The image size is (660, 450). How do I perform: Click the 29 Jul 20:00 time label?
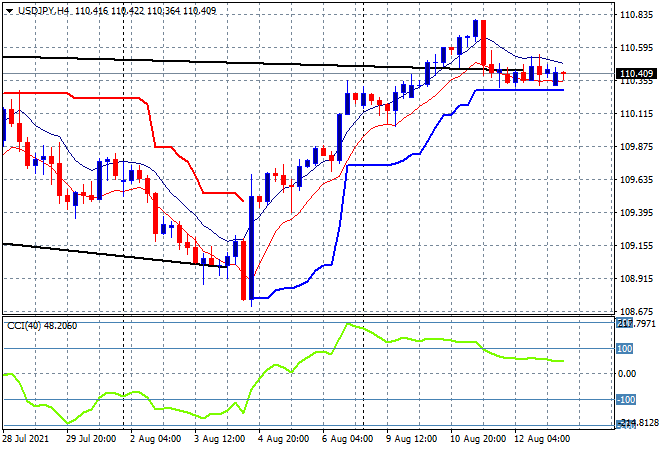tap(91, 439)
